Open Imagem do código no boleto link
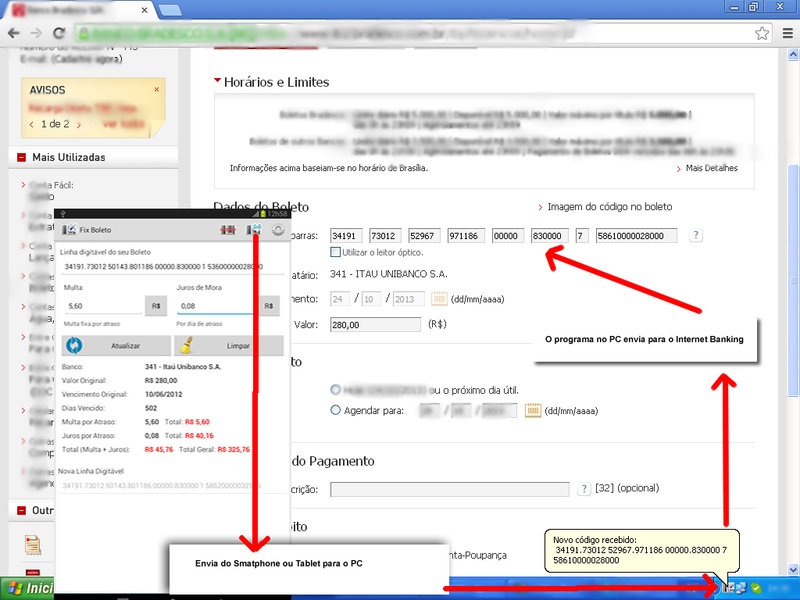Image resolution: width=800 pixels, height=600 pixels. (x=610, y=207)
